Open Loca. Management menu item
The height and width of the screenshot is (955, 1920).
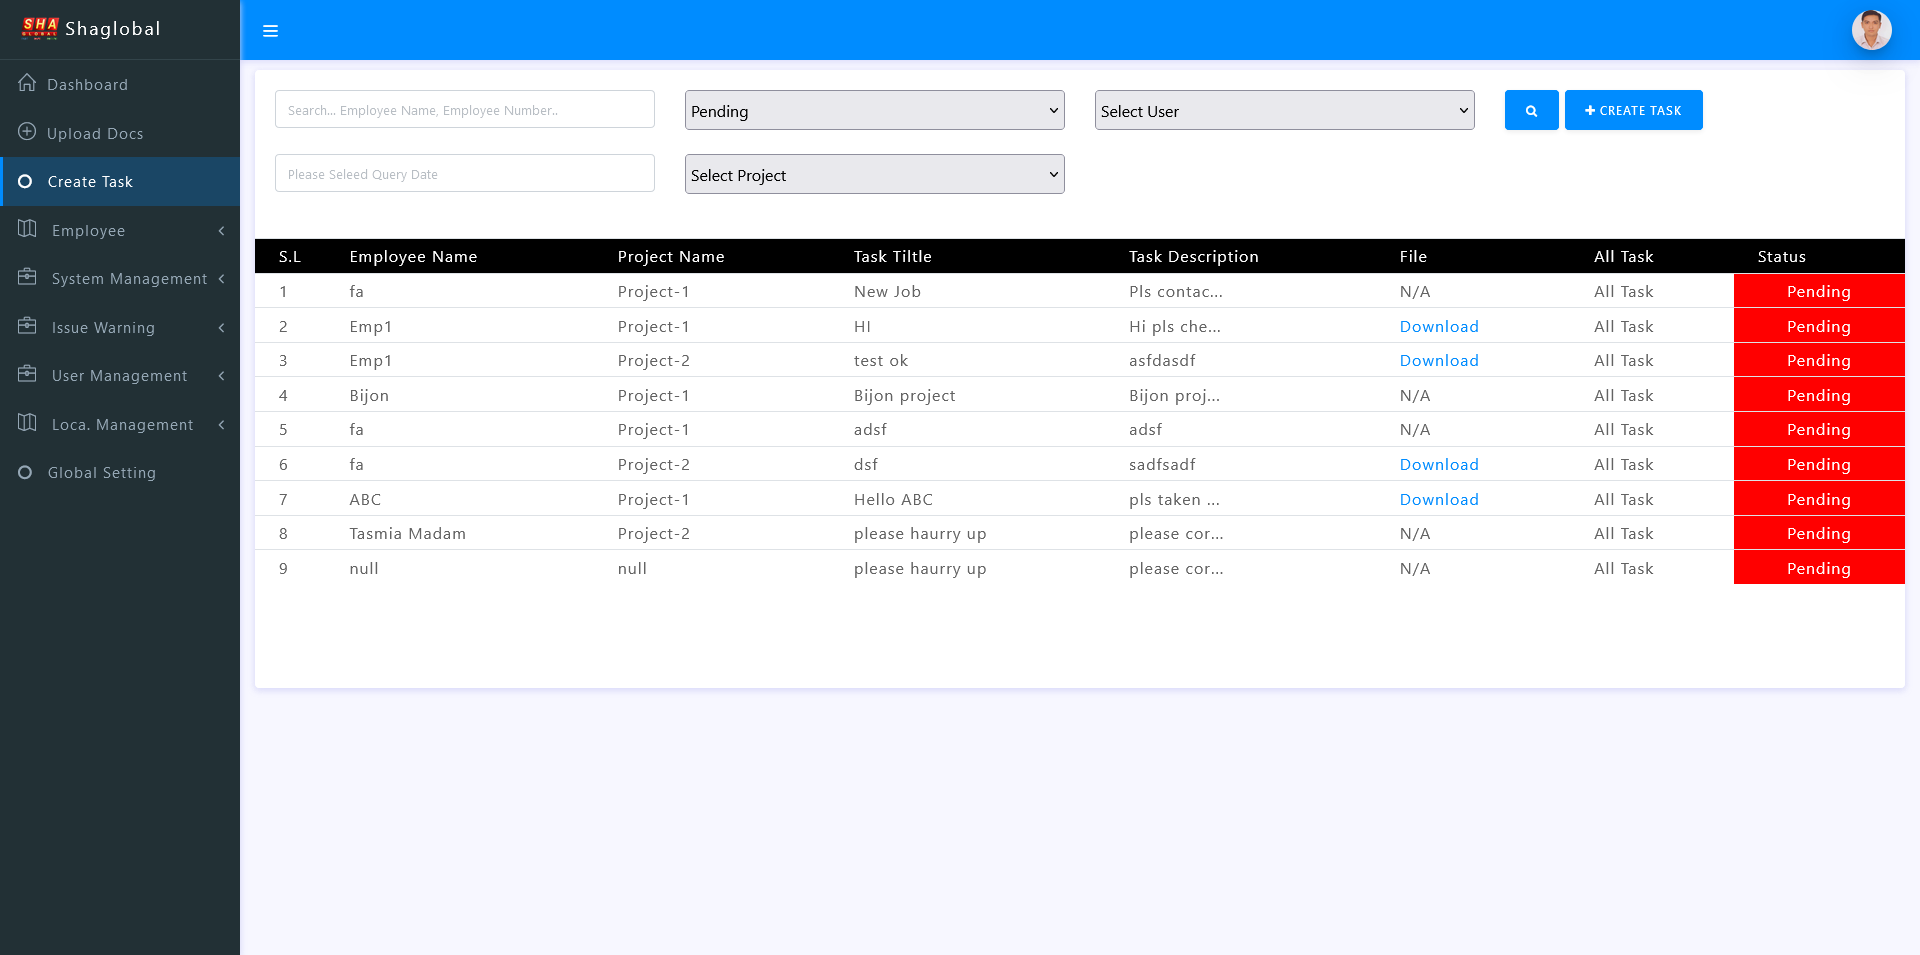[x=120, y=424]
